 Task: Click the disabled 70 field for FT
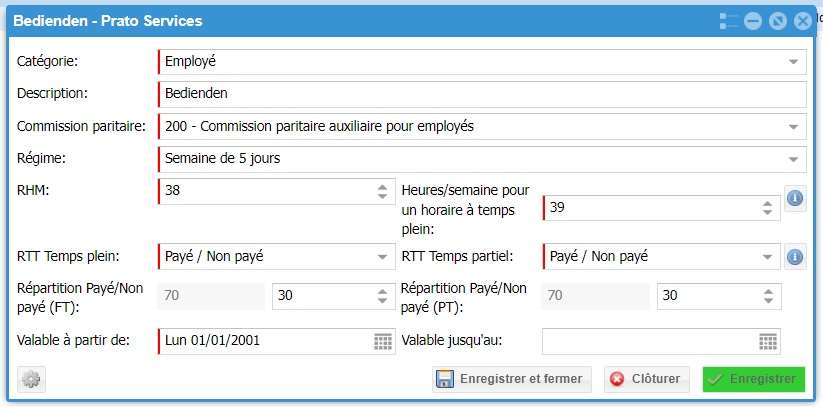[211, 296]
